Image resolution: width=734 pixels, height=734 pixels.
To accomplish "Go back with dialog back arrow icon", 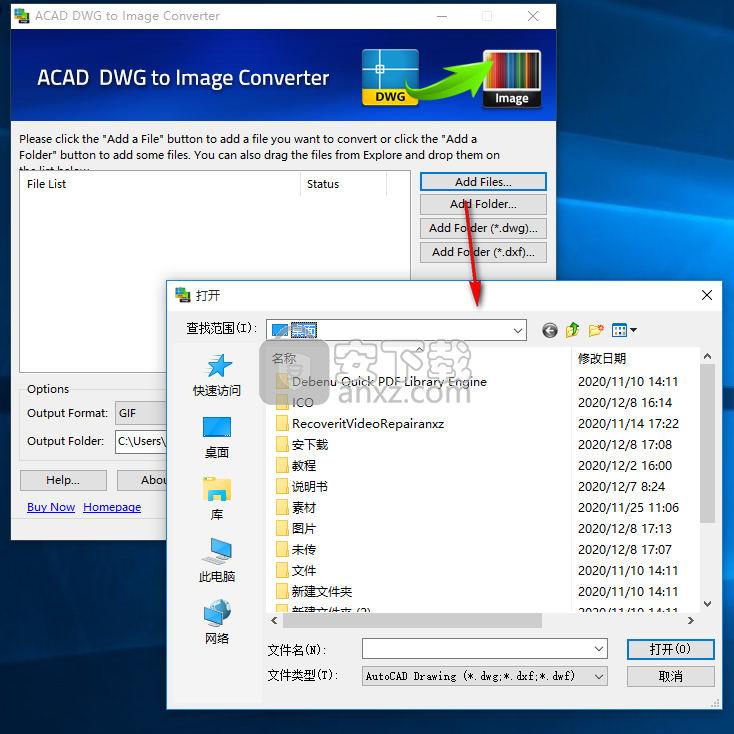I will [550, 330].
